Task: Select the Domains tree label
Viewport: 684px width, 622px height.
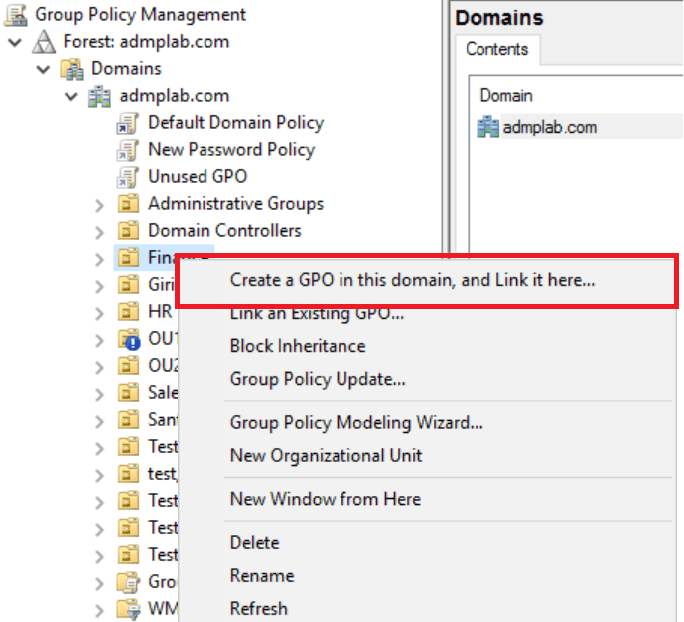Action: coord(126,69)
